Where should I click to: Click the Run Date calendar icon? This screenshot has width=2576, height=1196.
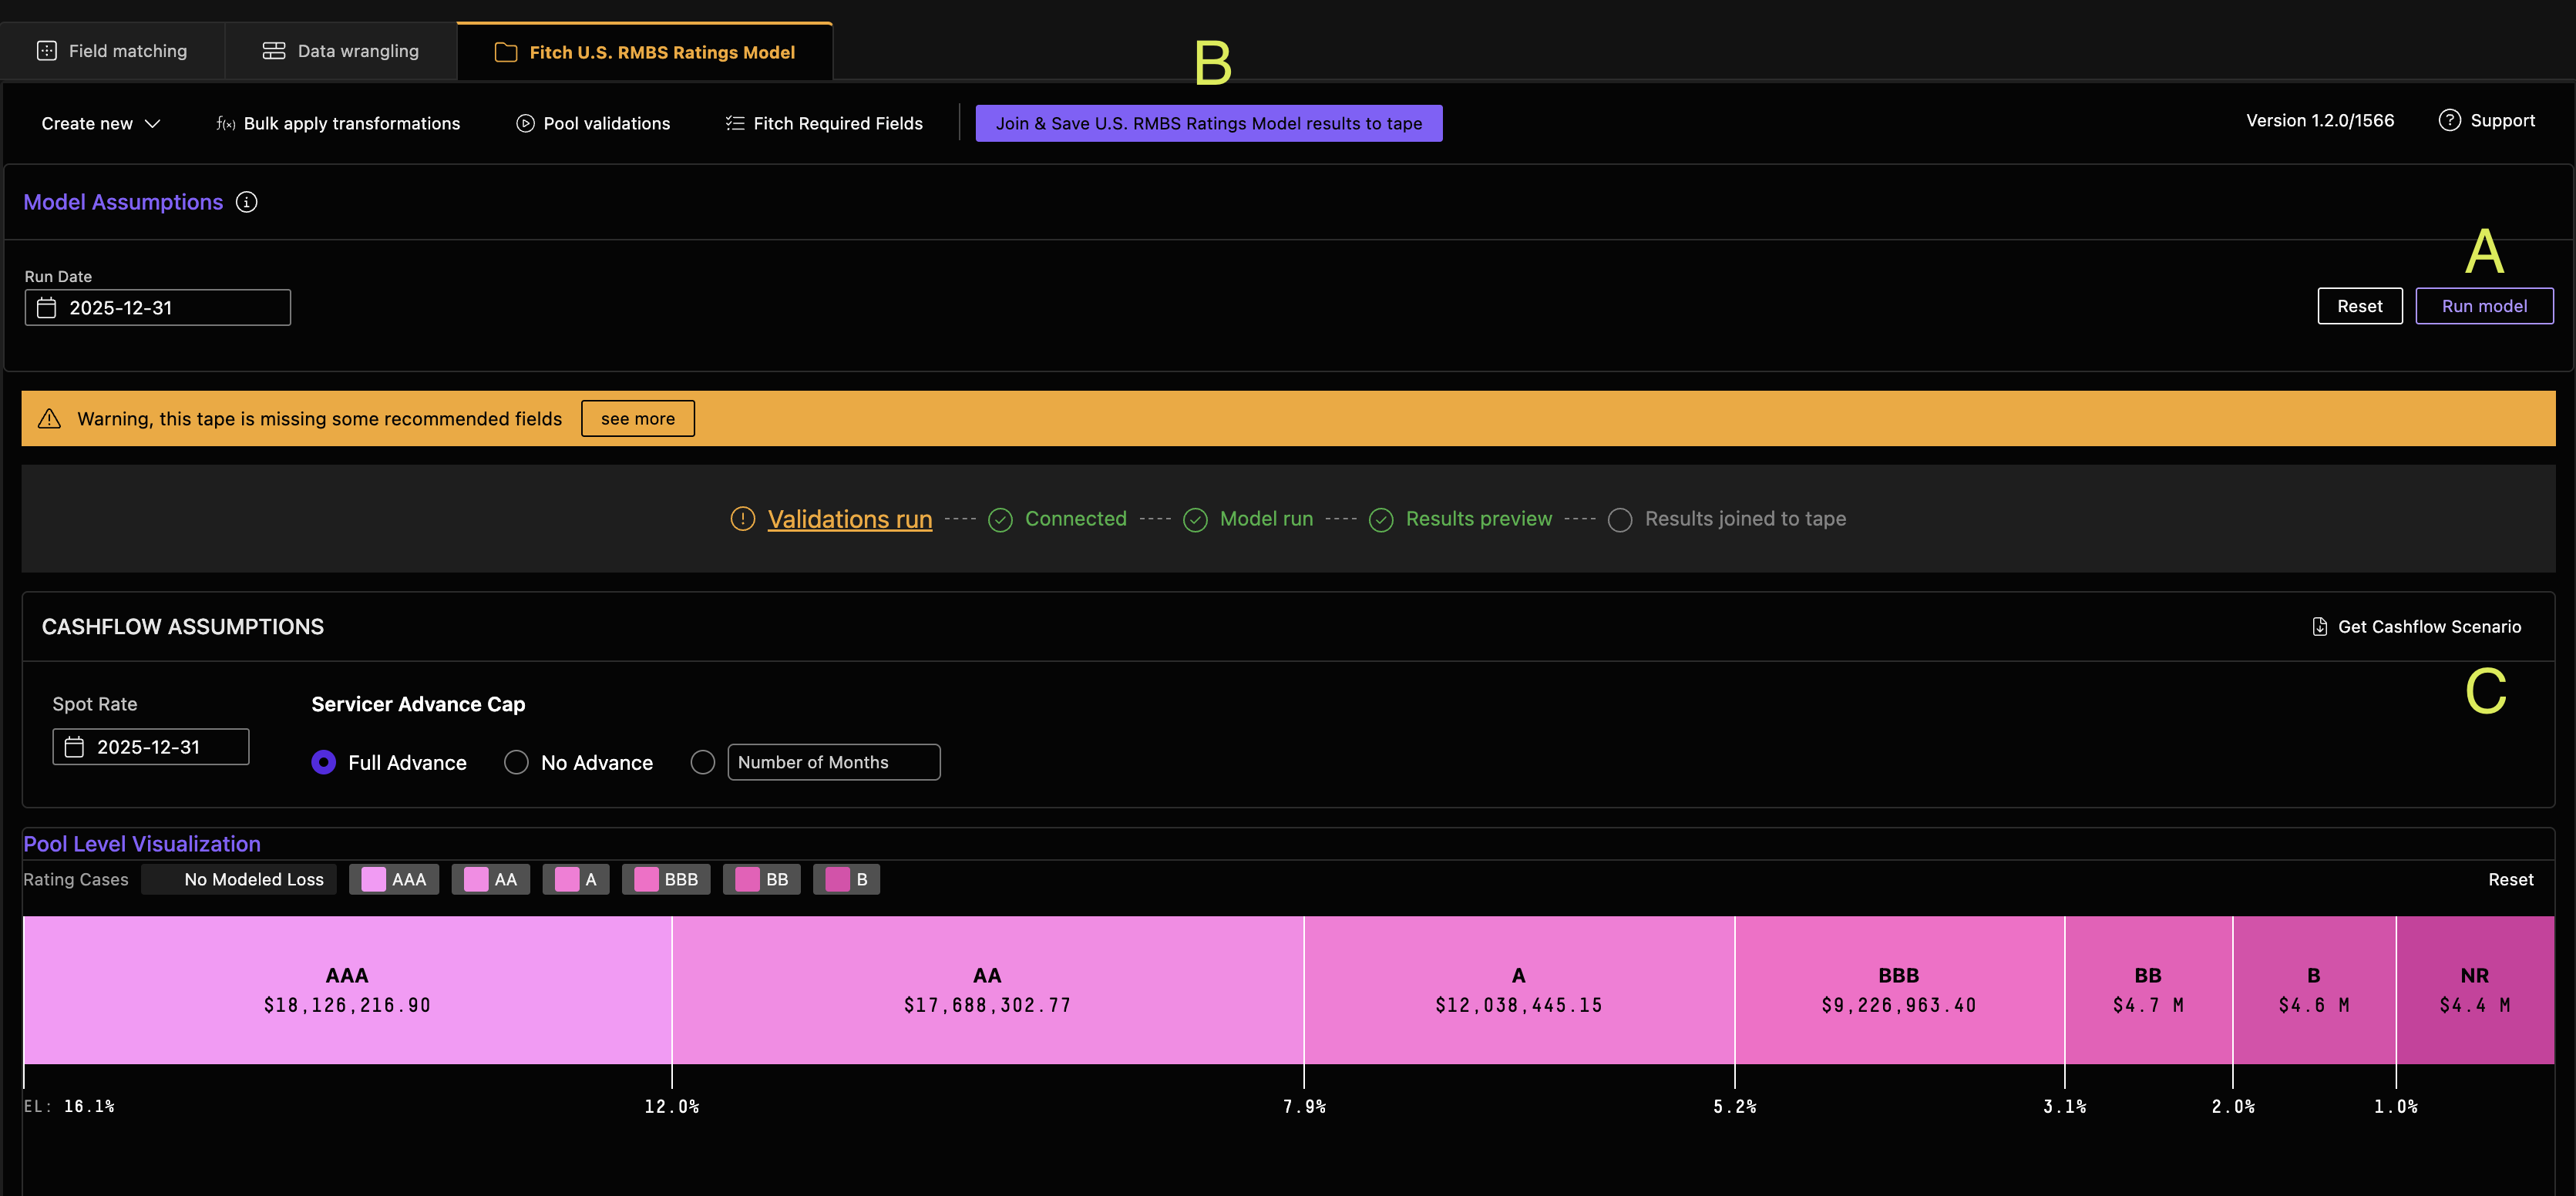[x=46, y=308]
